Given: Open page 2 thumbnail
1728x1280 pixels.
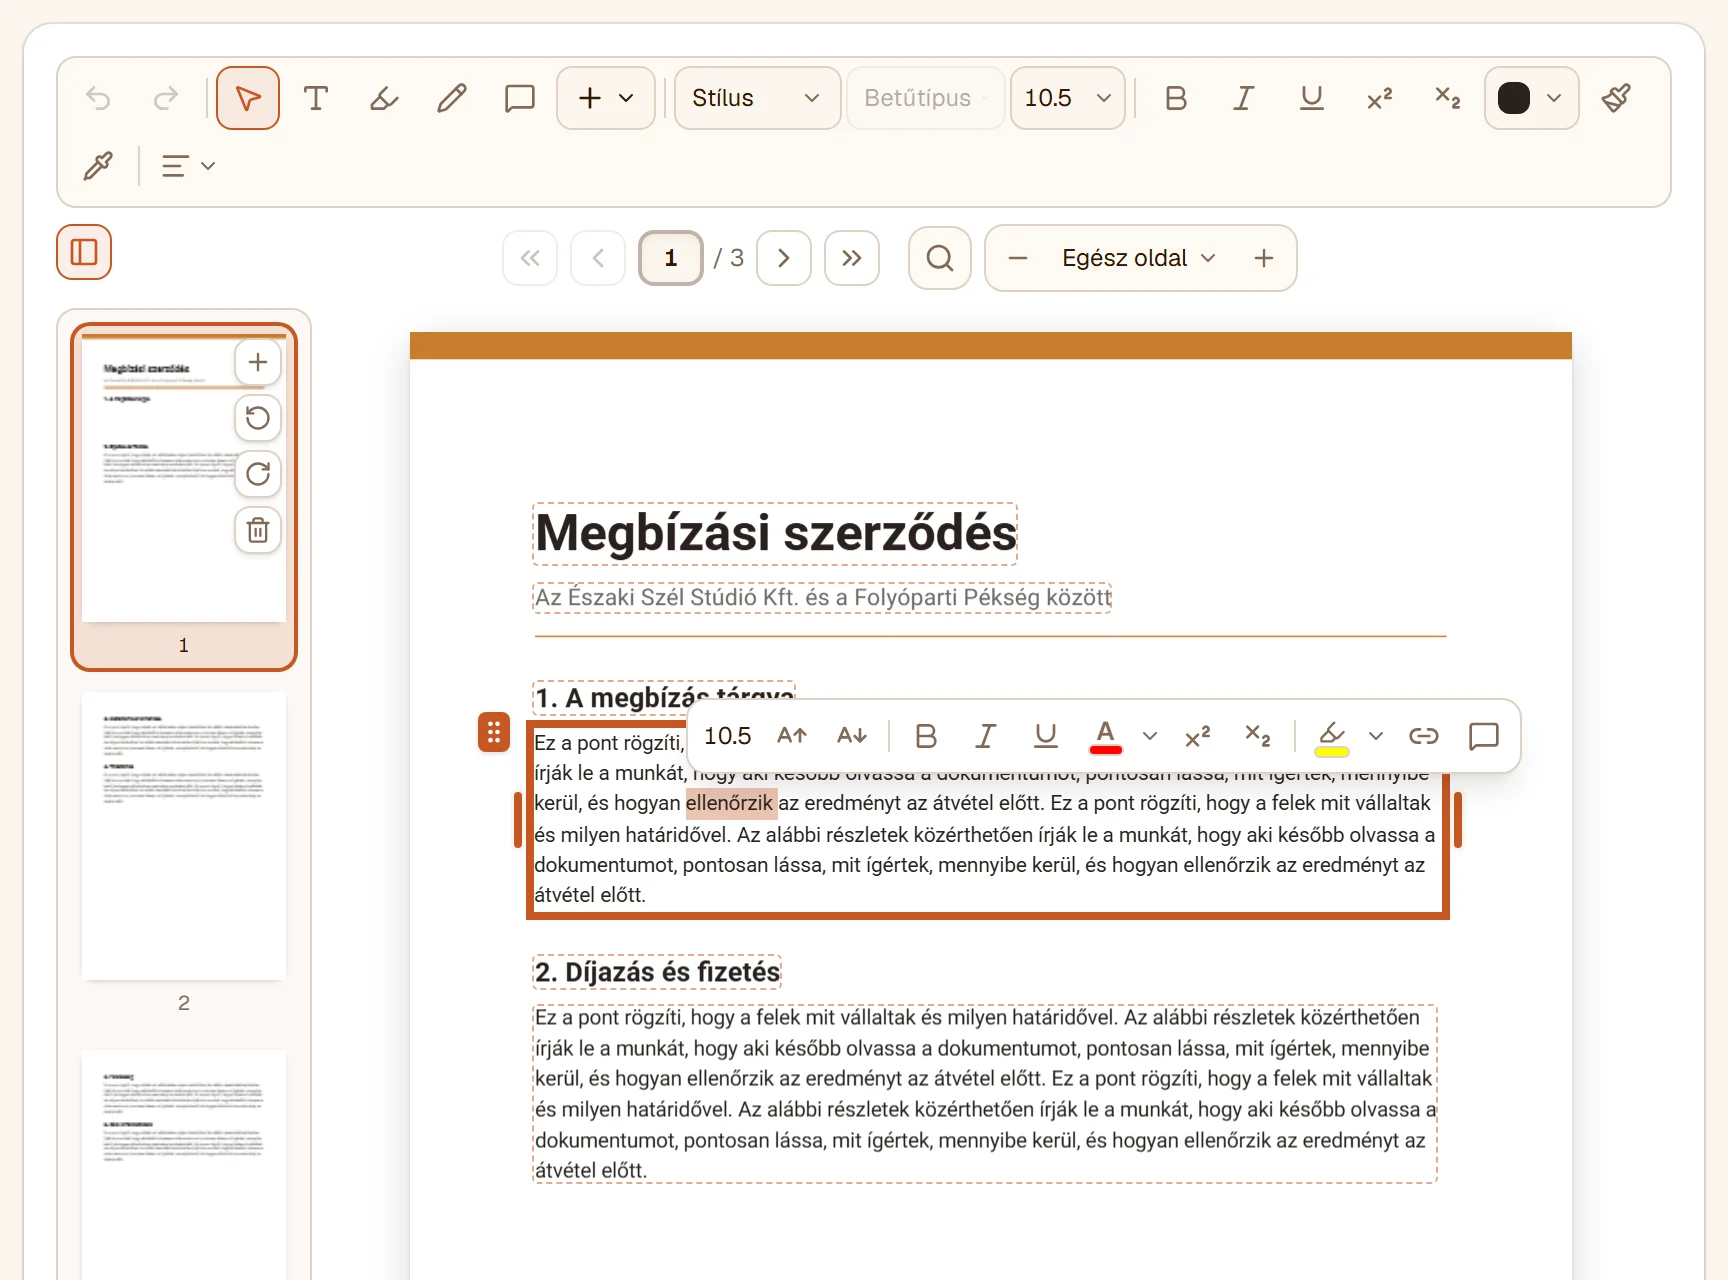Looking at the screenshot, I should [184, 836].
